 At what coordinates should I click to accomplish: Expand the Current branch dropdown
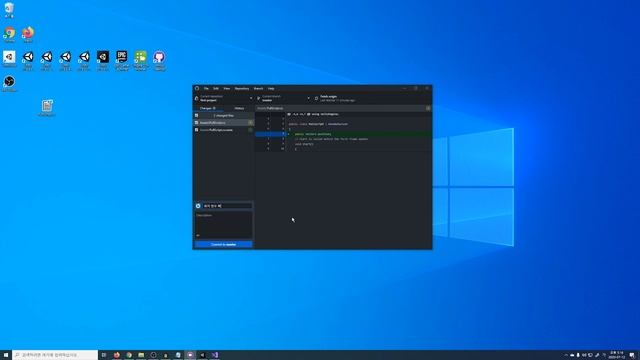(x=284, y=98)
